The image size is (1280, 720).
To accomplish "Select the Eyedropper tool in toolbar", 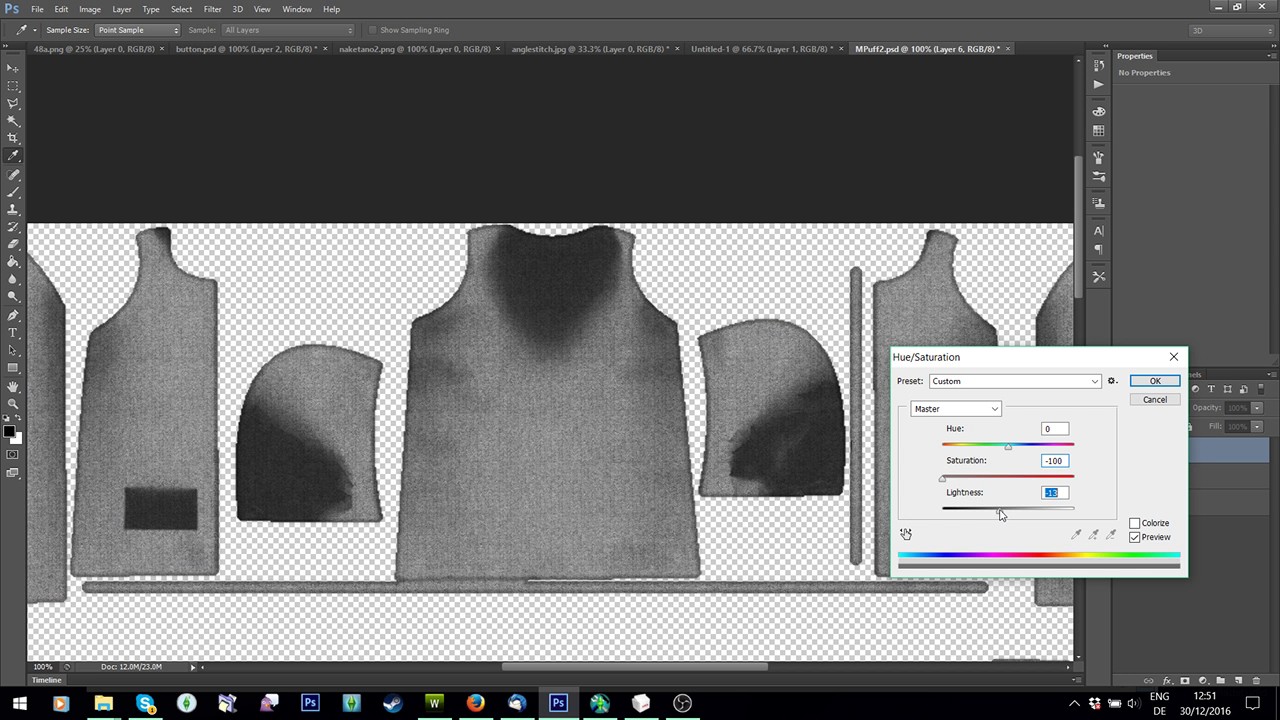I will (13, 156).
